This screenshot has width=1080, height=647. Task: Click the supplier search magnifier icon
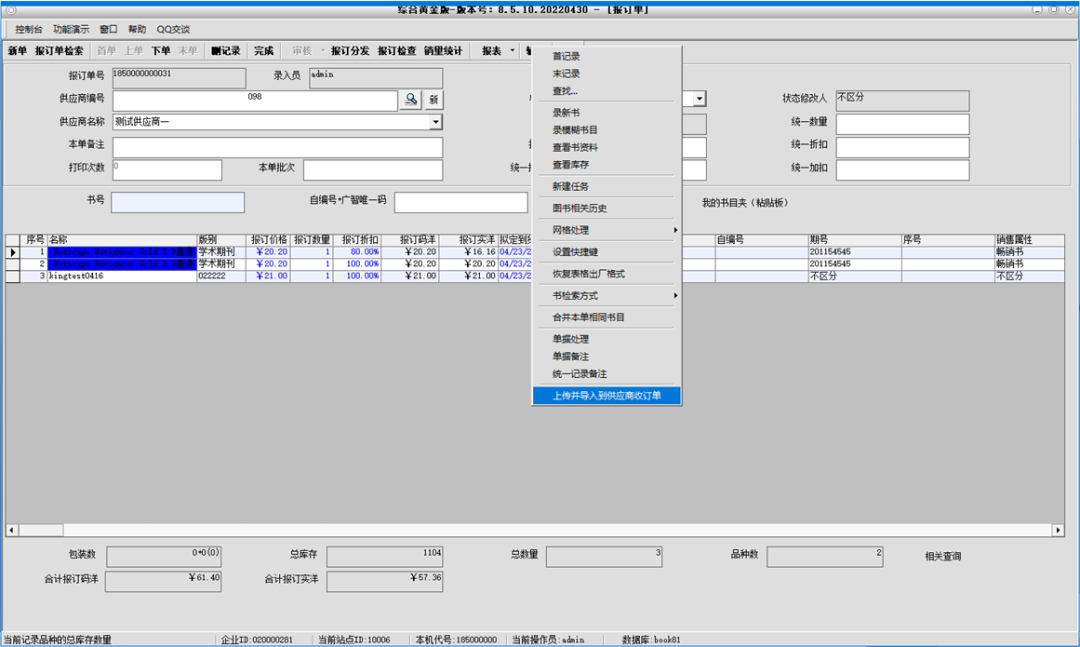pos(411,99)
